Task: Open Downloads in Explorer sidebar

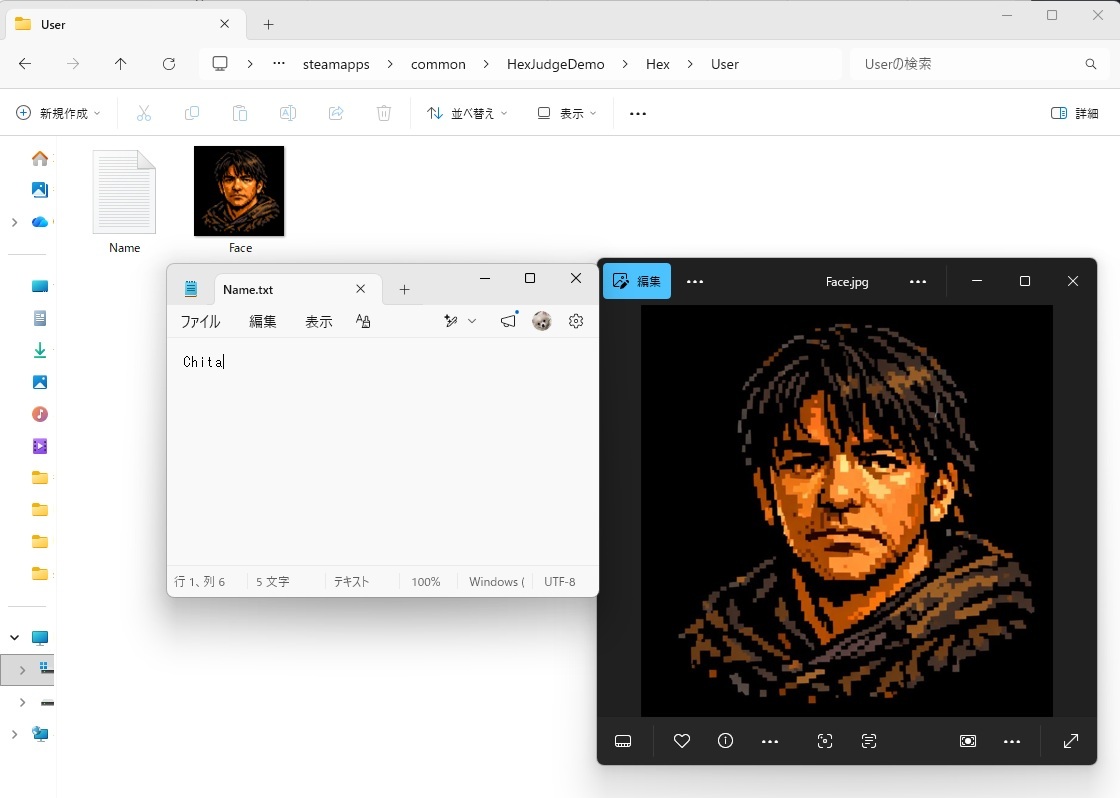Action: pos(40,350)
